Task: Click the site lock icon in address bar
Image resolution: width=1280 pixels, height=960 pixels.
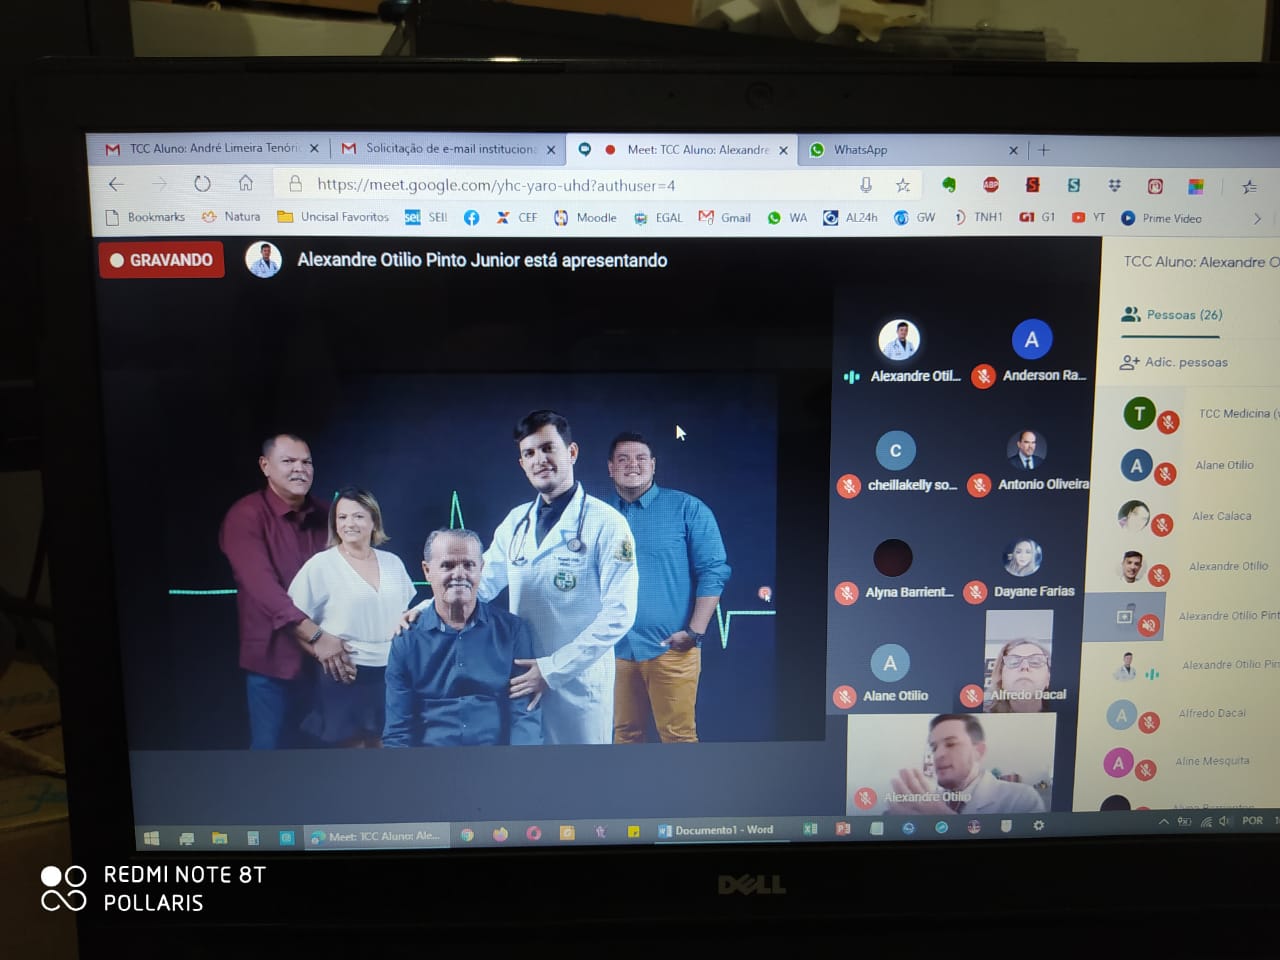Action: pos(295,184)
